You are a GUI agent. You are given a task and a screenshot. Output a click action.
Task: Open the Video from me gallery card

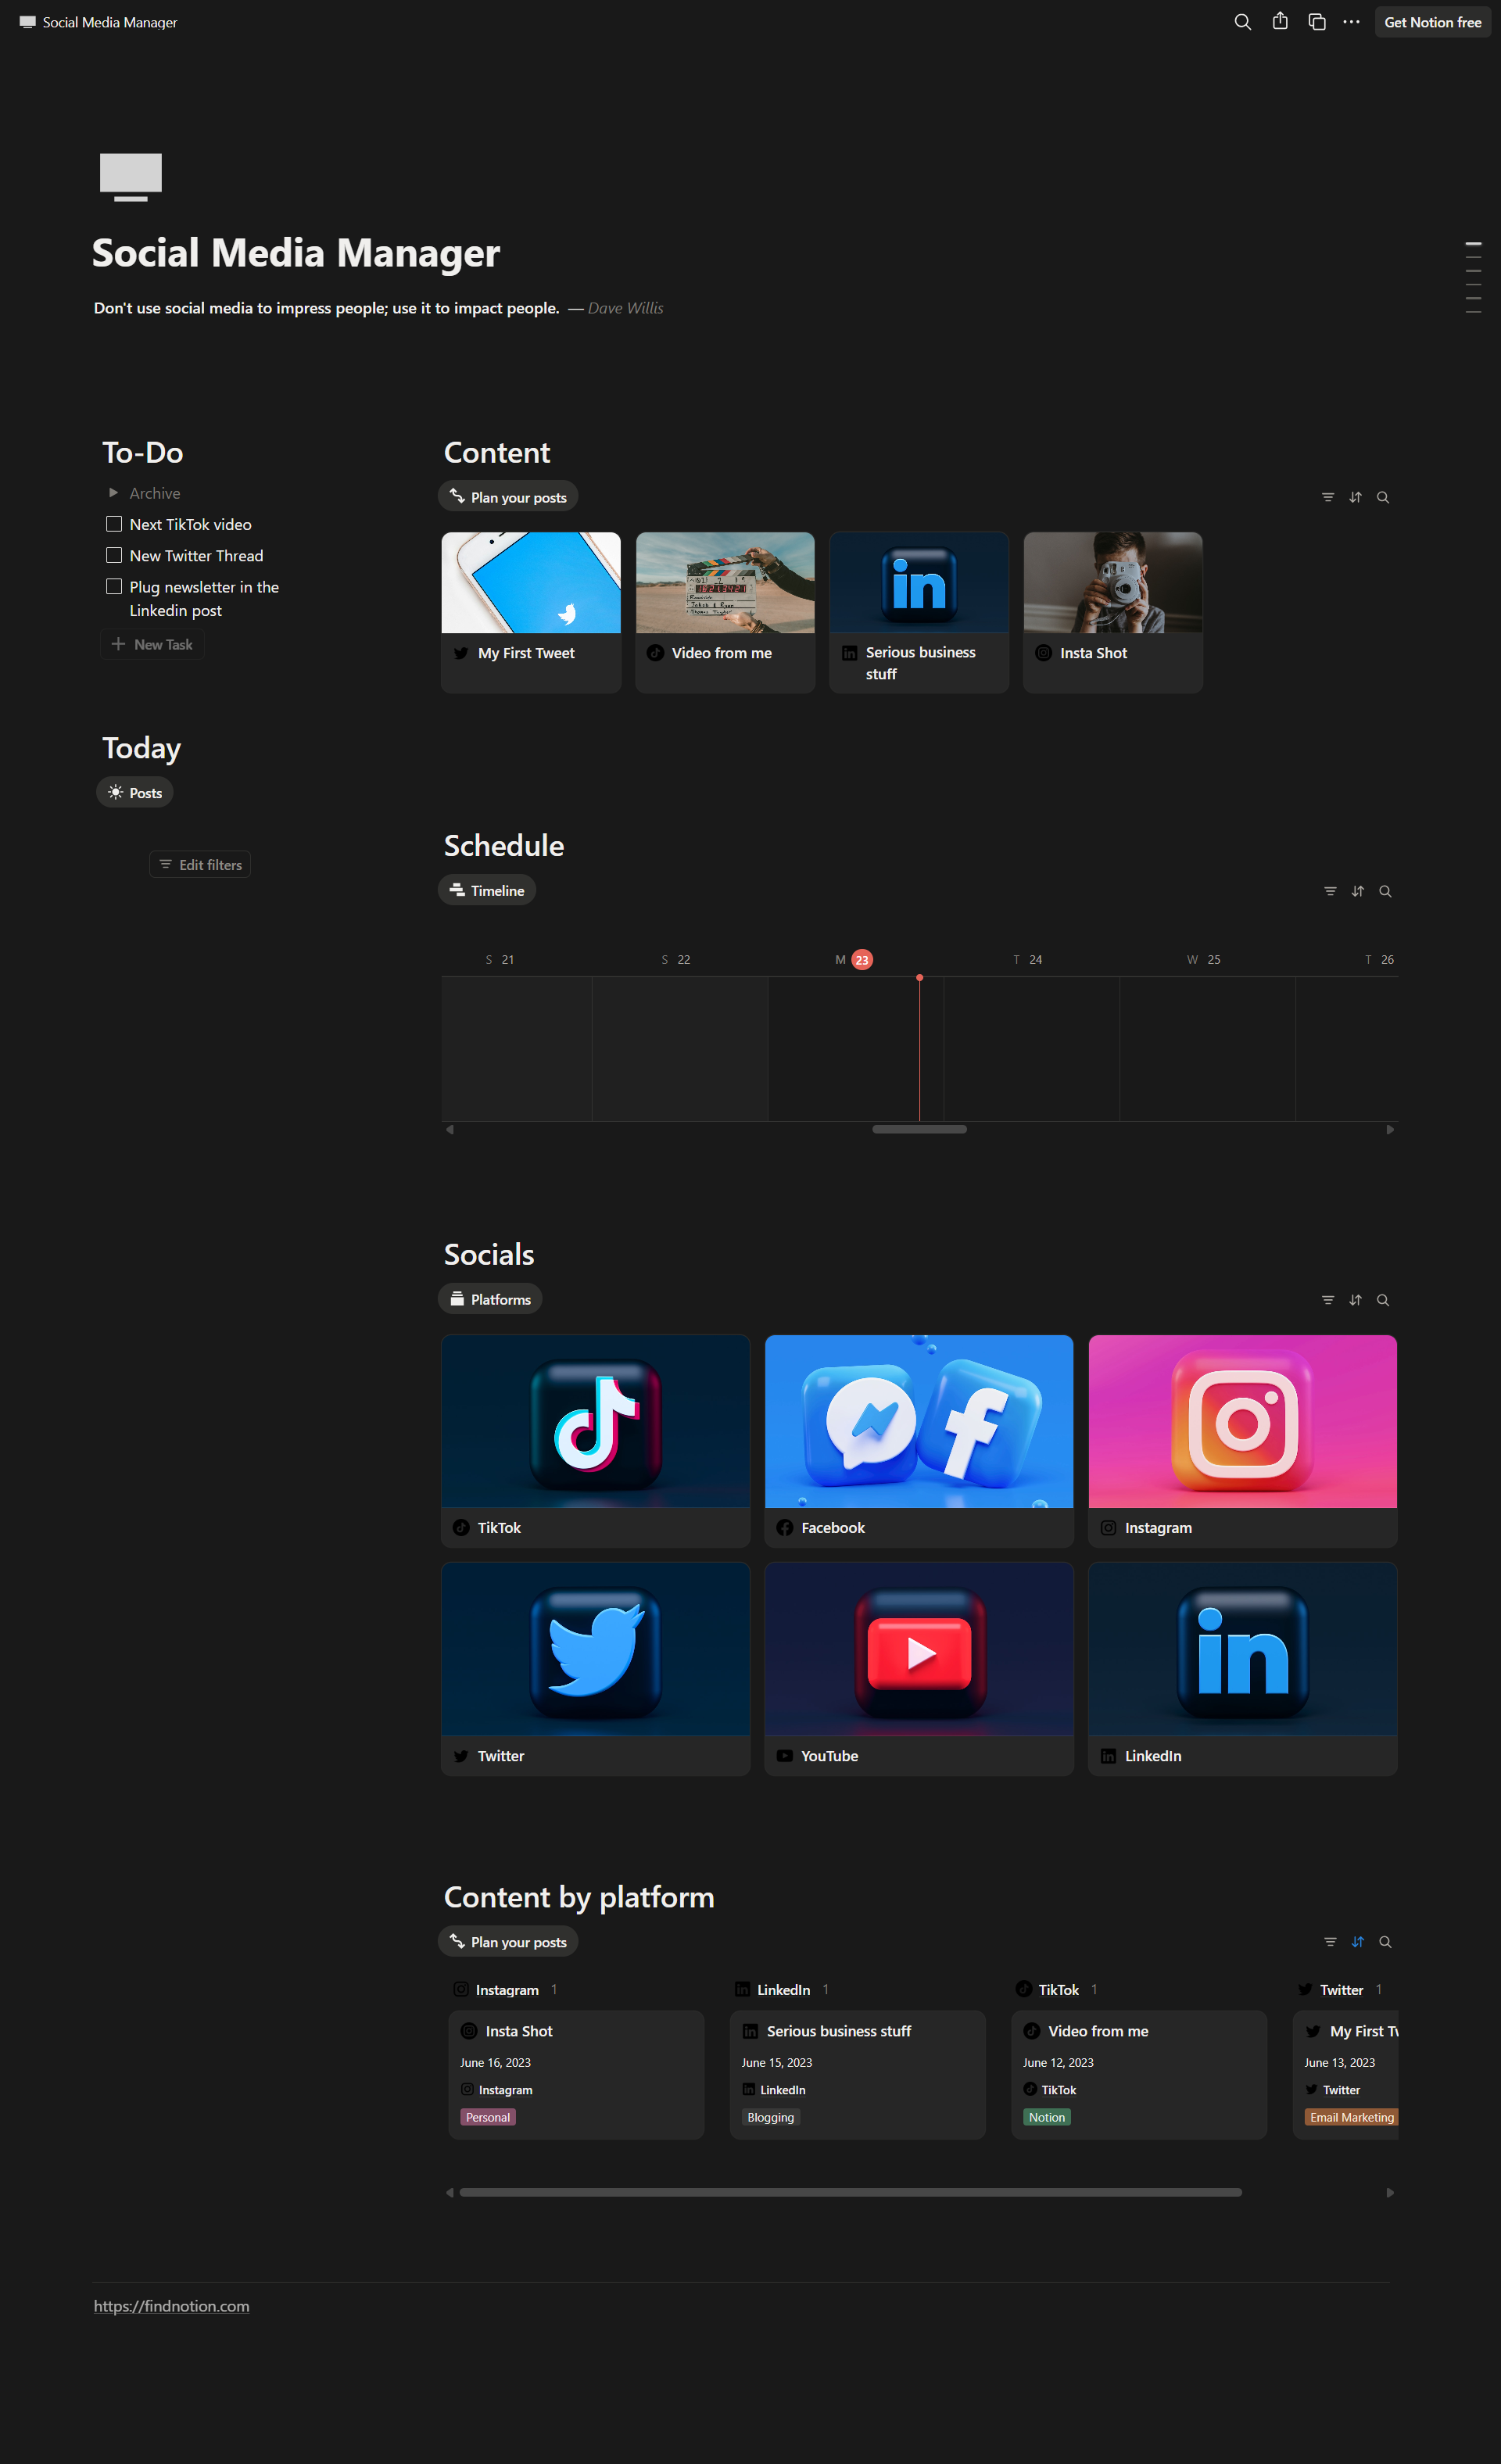click(725, 612)
